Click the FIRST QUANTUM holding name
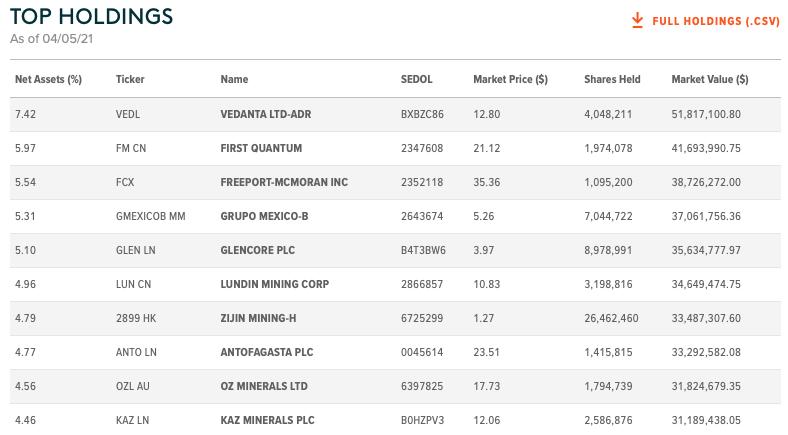Screen dimensions: 788x435 pyautogui.click(x=261, y=148)
